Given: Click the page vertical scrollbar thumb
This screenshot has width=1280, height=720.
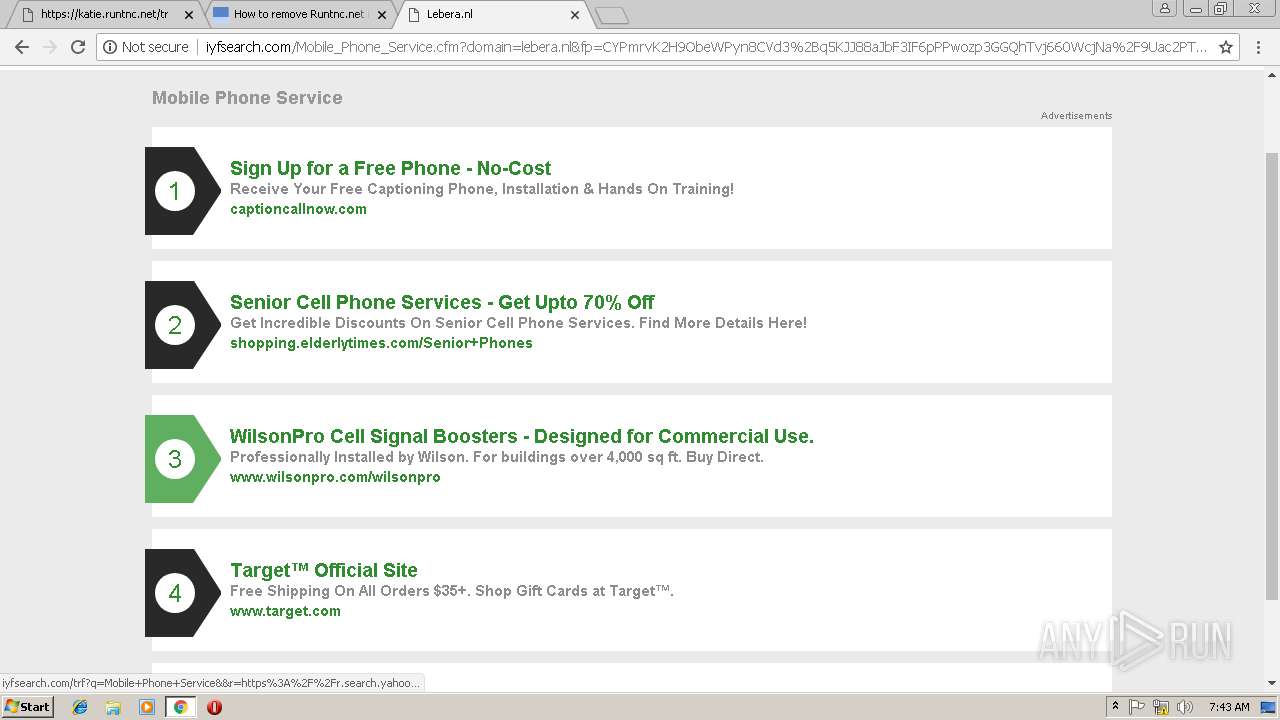Looking at the screenshot, I should 1272,375.
